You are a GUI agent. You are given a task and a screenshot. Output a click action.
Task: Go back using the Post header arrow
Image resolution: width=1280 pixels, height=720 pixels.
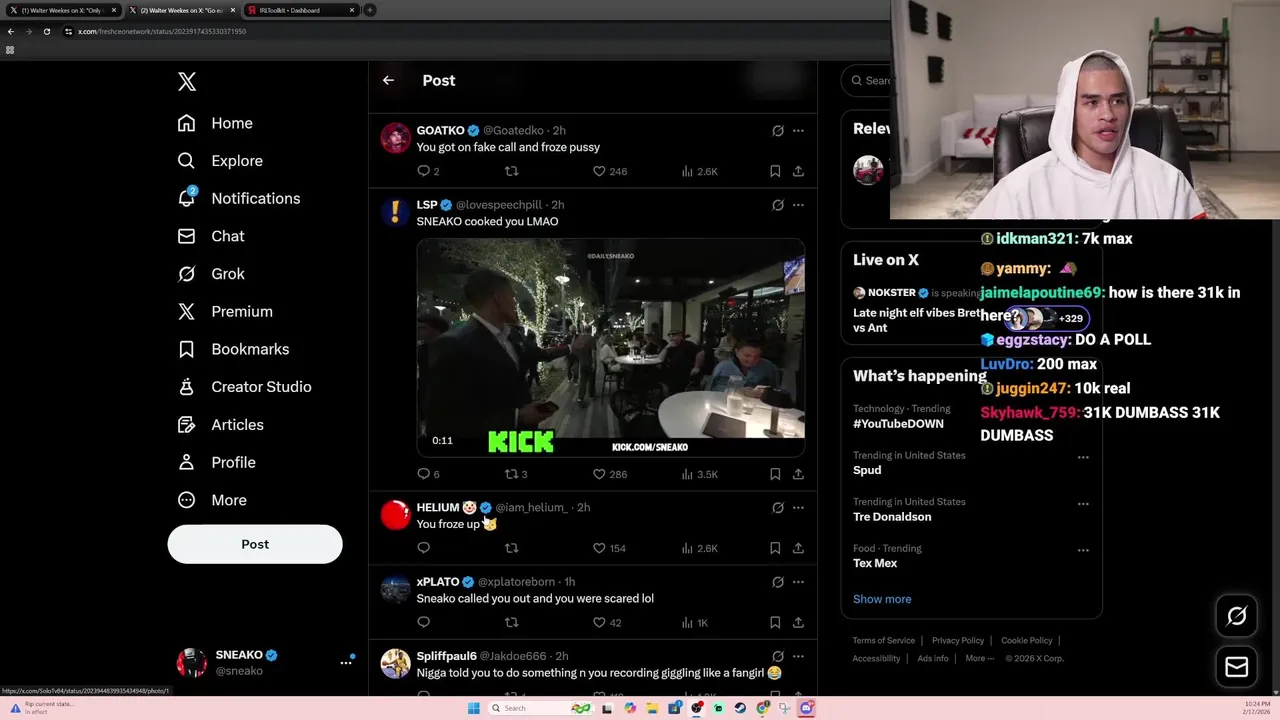click(x=388, y=80)
